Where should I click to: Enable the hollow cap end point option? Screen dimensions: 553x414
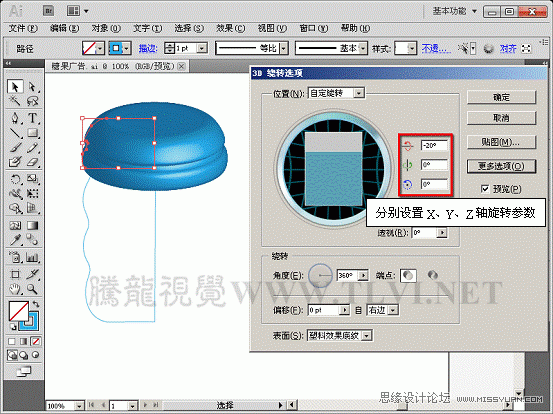(x=433, y=275)
